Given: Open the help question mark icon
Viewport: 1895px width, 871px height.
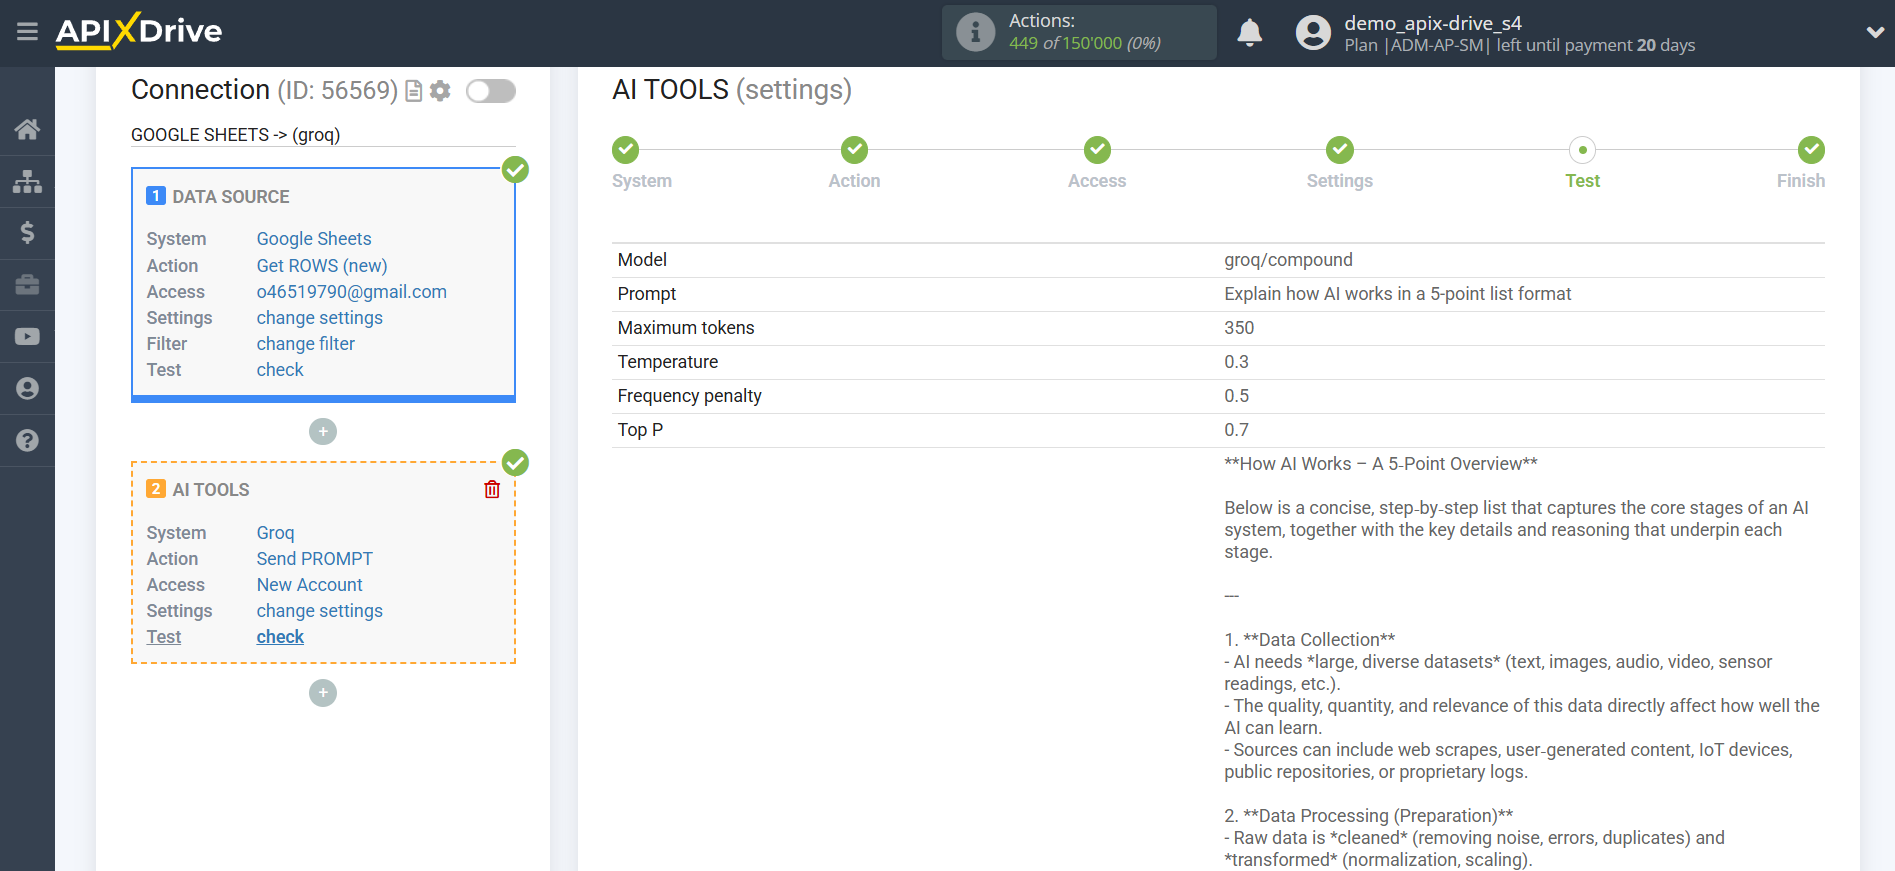Looking at the screenshot, I should click(x=27, y=441).
